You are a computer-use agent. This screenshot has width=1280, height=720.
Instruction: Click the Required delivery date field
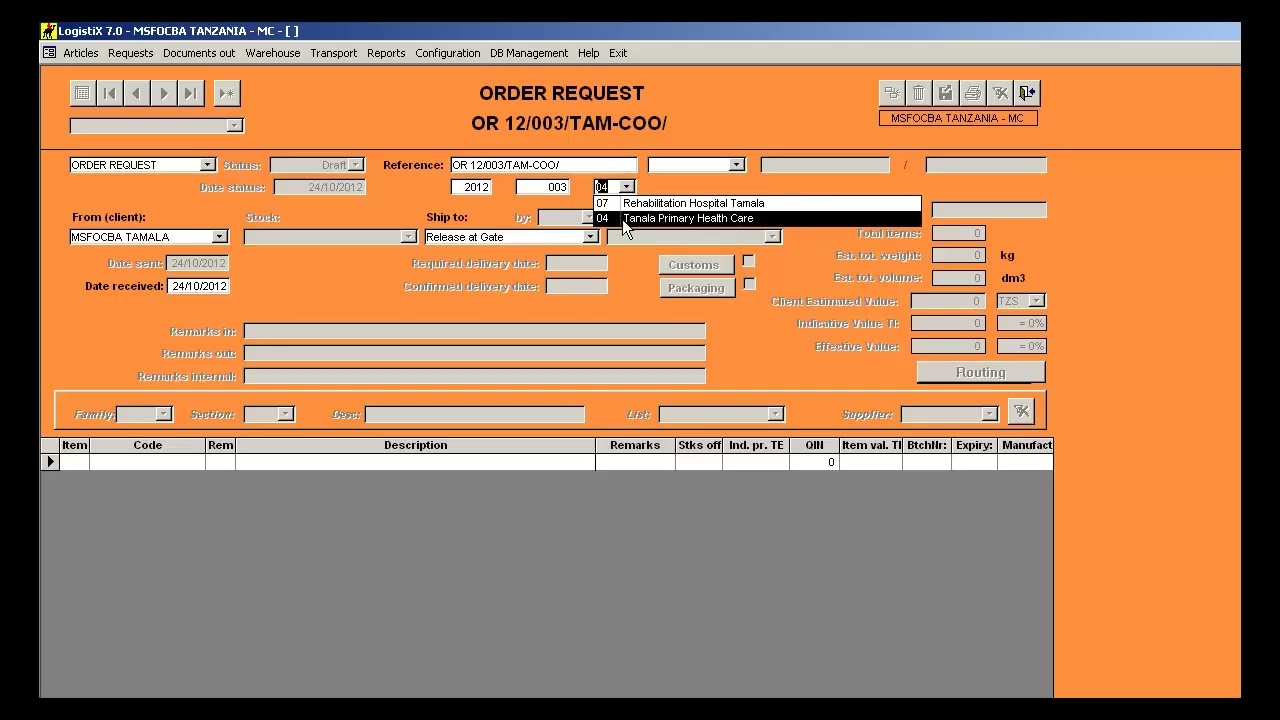click(x=577, y=263)
